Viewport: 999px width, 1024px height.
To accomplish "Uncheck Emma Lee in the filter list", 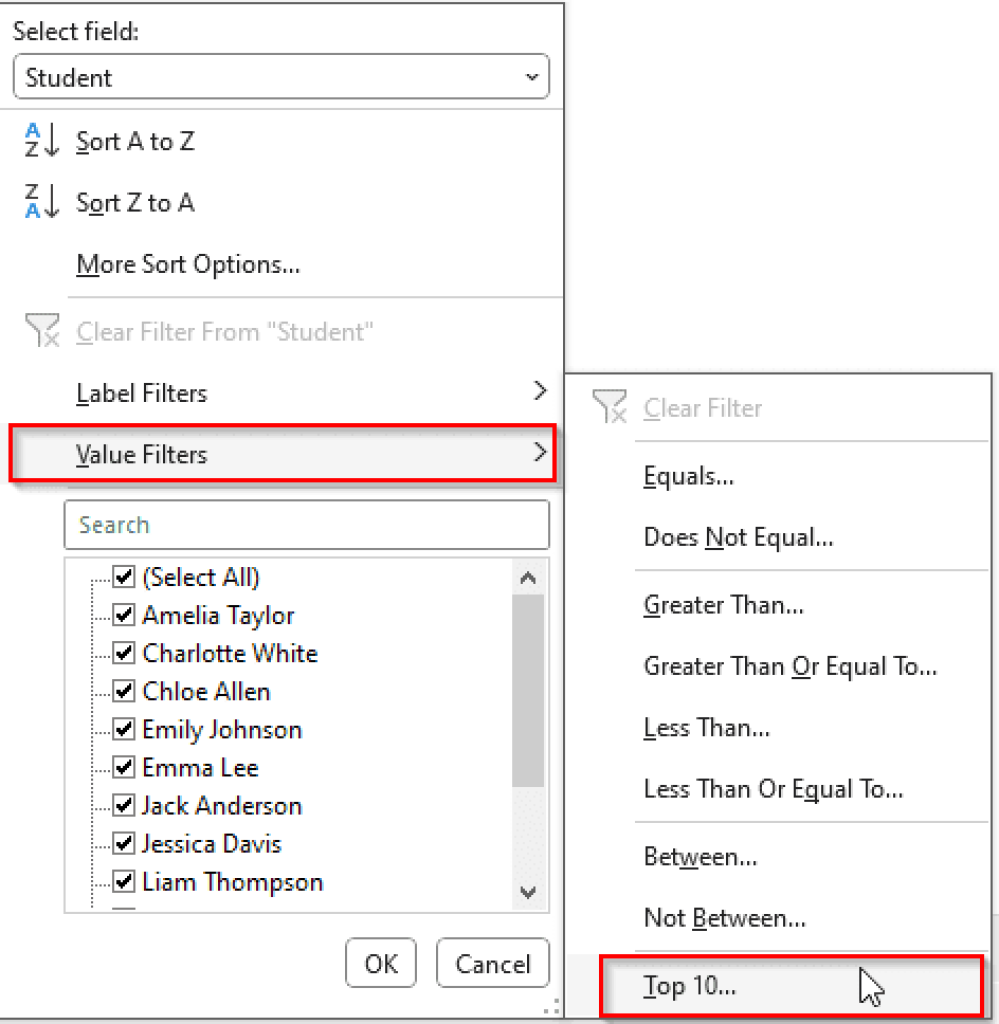I will [x=124, y=768].
